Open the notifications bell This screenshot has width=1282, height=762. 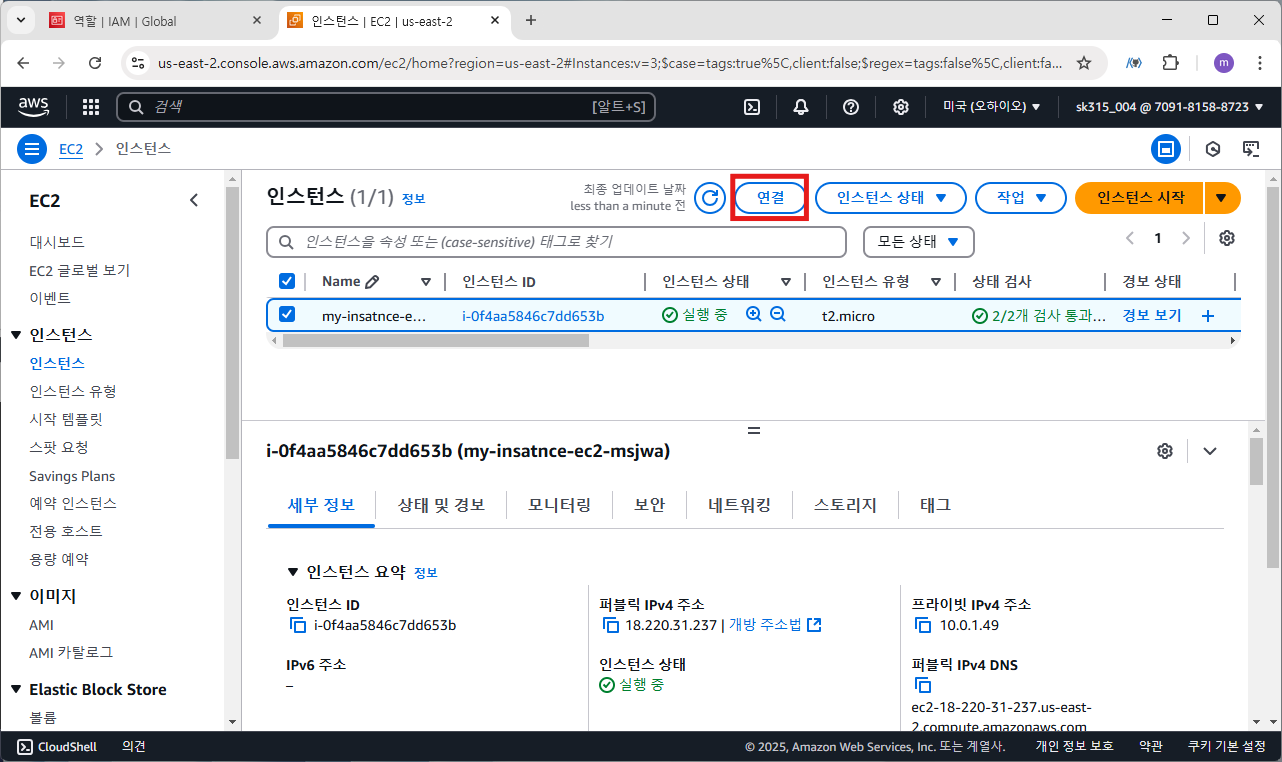pos(801,107)
